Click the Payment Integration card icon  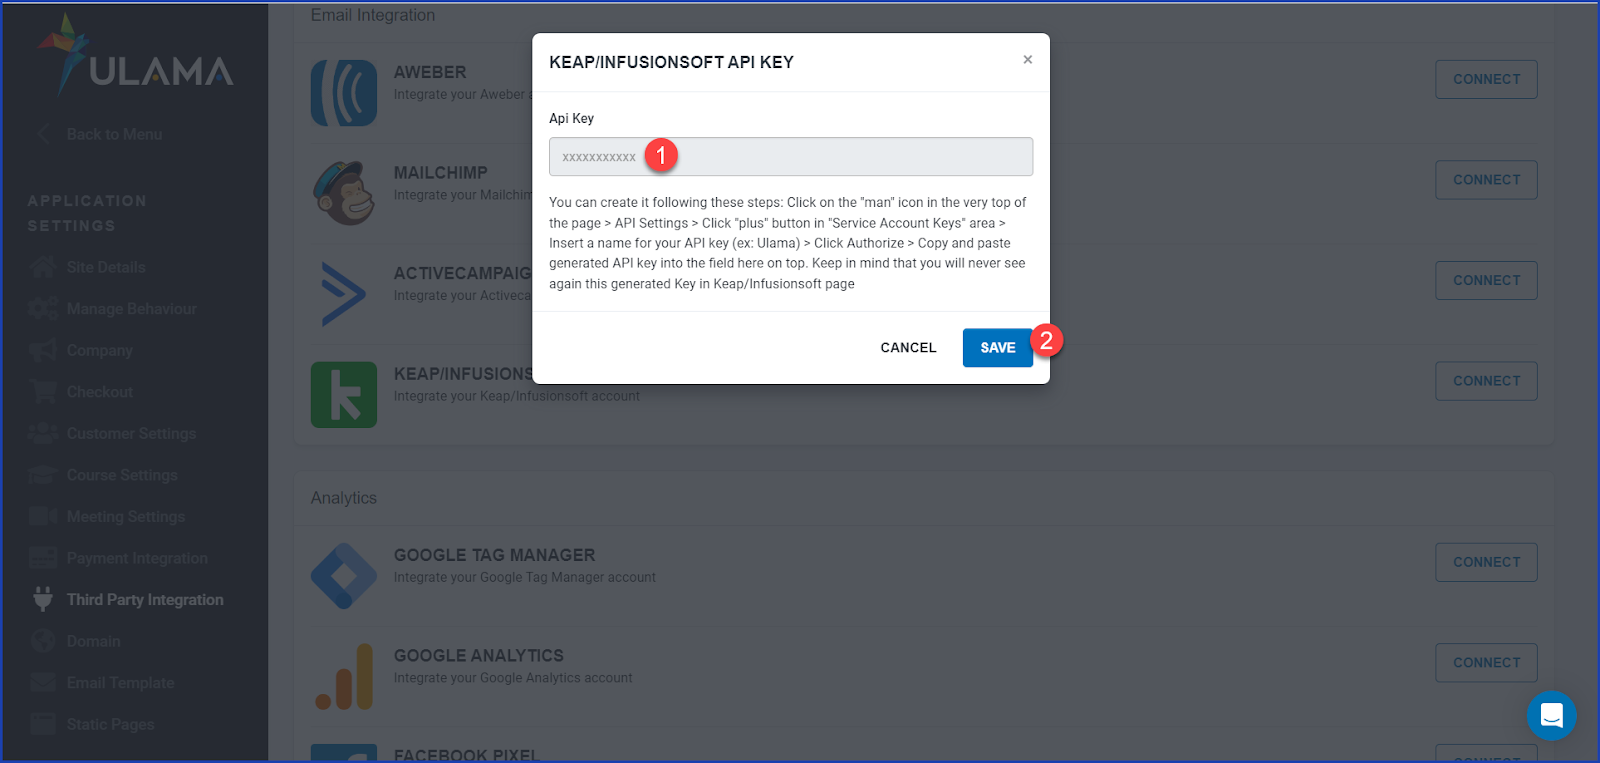tap(43, 558)
